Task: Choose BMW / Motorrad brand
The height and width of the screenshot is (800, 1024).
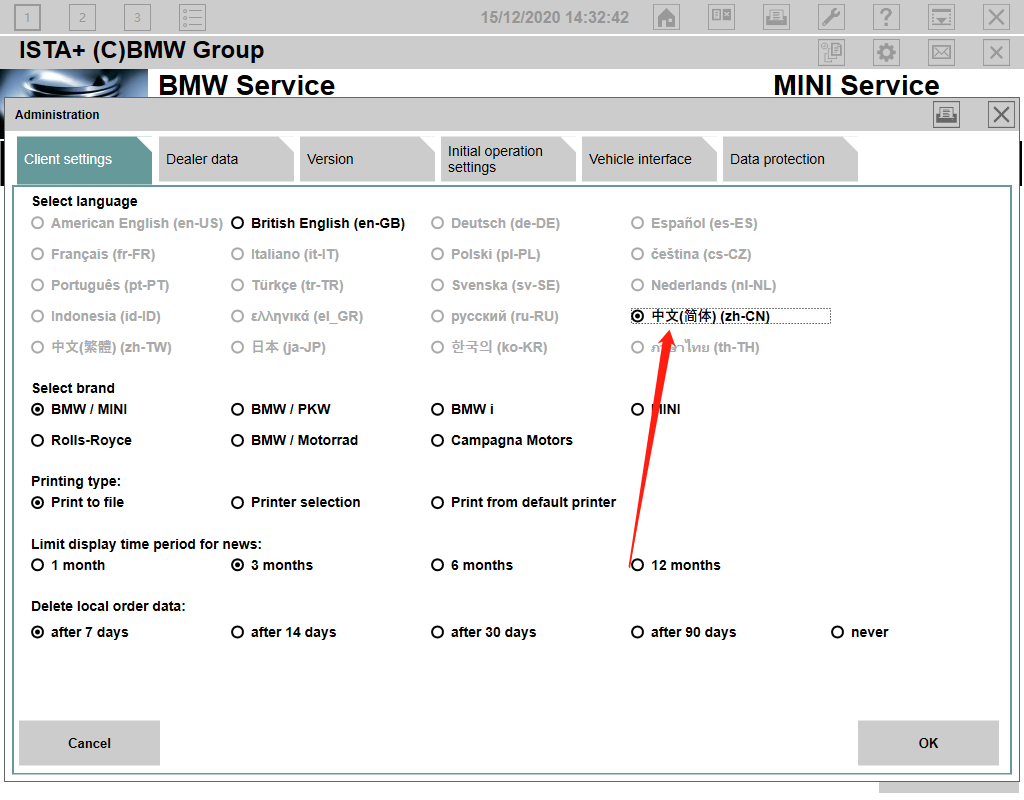Action: pos(238,441)
